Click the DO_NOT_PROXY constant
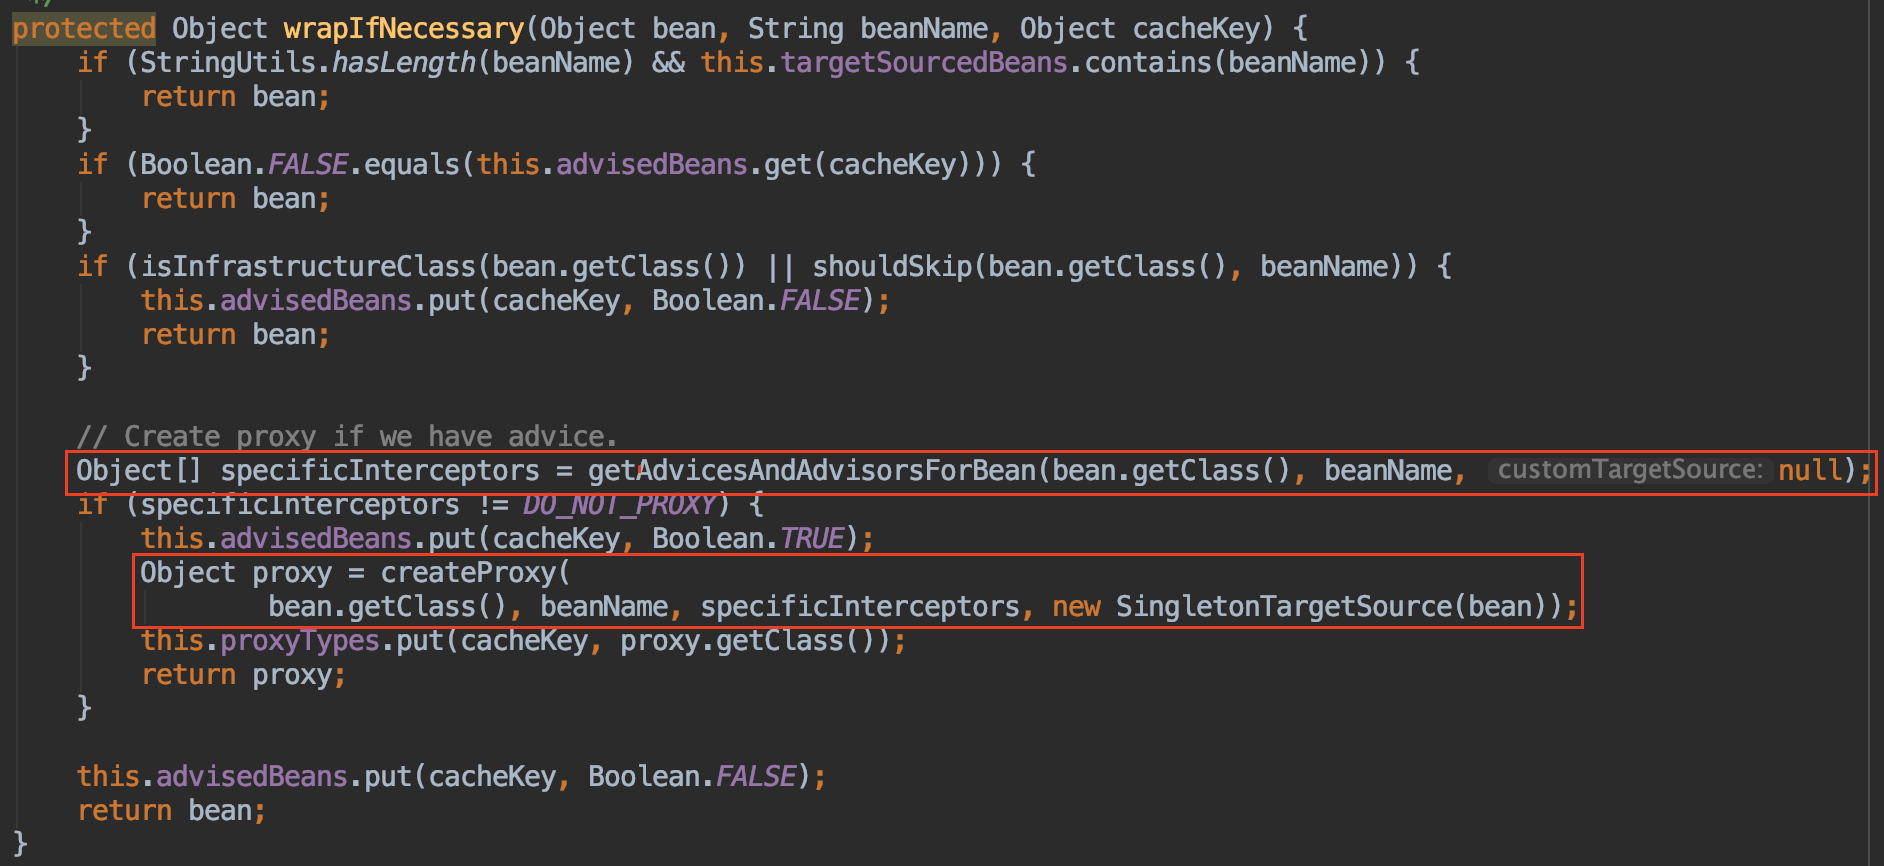The height and width of the screenshot is (866, 1884). tap(619, 504)
